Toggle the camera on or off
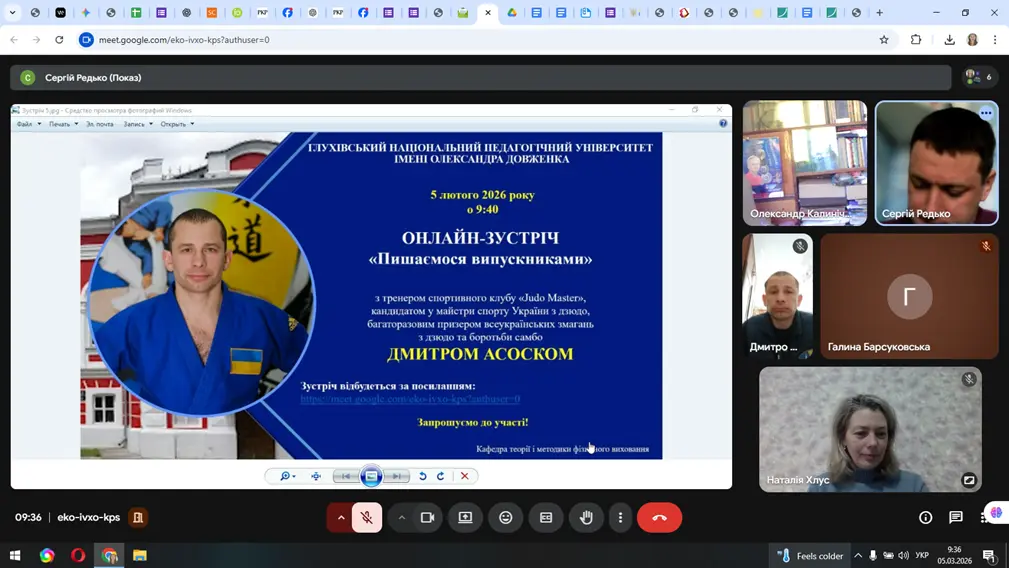The height and width of the screenshot is (568, 1009). [427, 517]
